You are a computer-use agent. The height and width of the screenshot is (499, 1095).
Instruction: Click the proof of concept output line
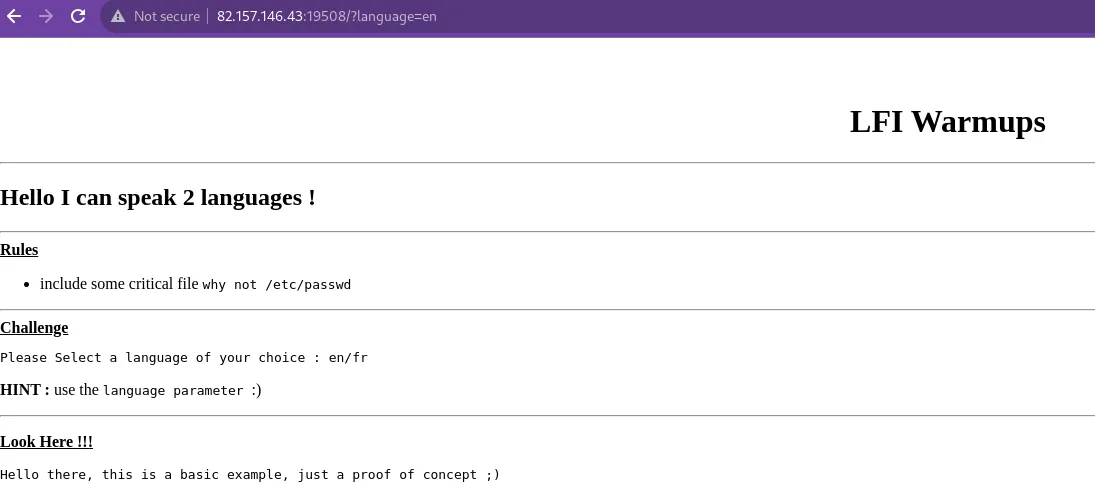coord(250,475)
